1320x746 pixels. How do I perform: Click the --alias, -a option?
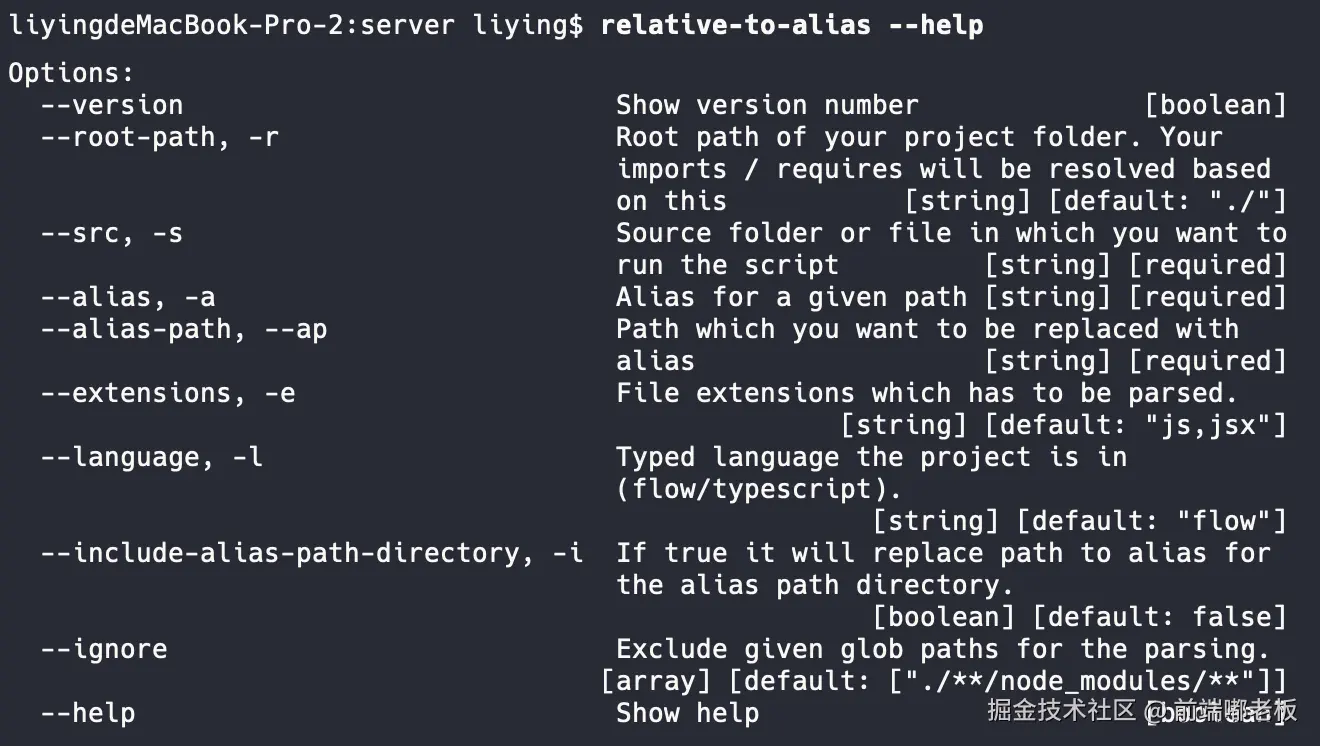click(x=127, y=297)
